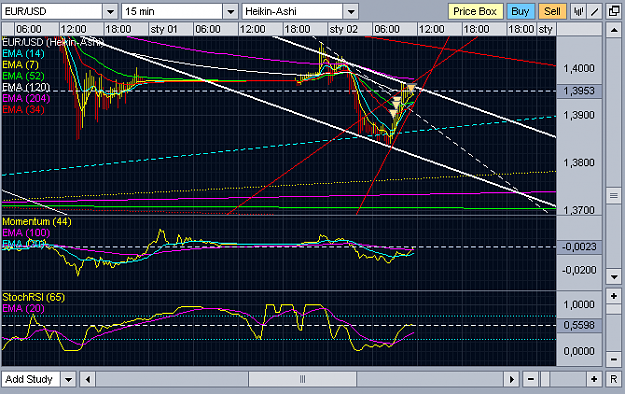Click the EMA (7) legend label
The height and width of the screenshot is (394, 625).
(20, 65)
